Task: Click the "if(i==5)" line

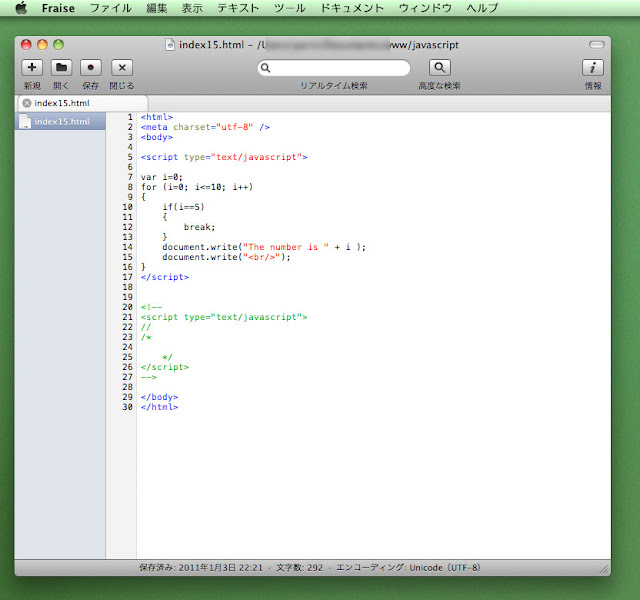Action: click(x=183, y=207)
